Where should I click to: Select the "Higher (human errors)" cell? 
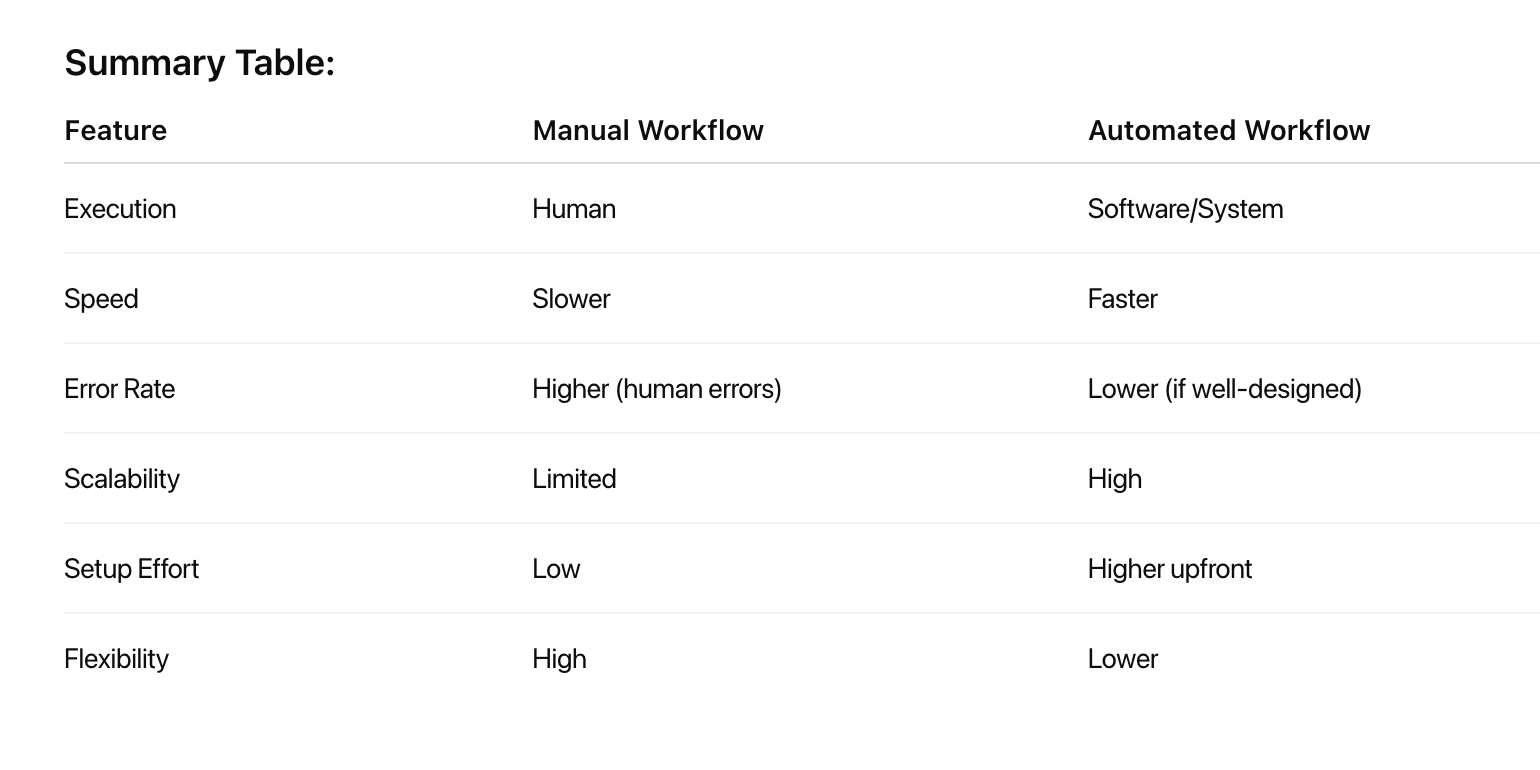[656, 389]
